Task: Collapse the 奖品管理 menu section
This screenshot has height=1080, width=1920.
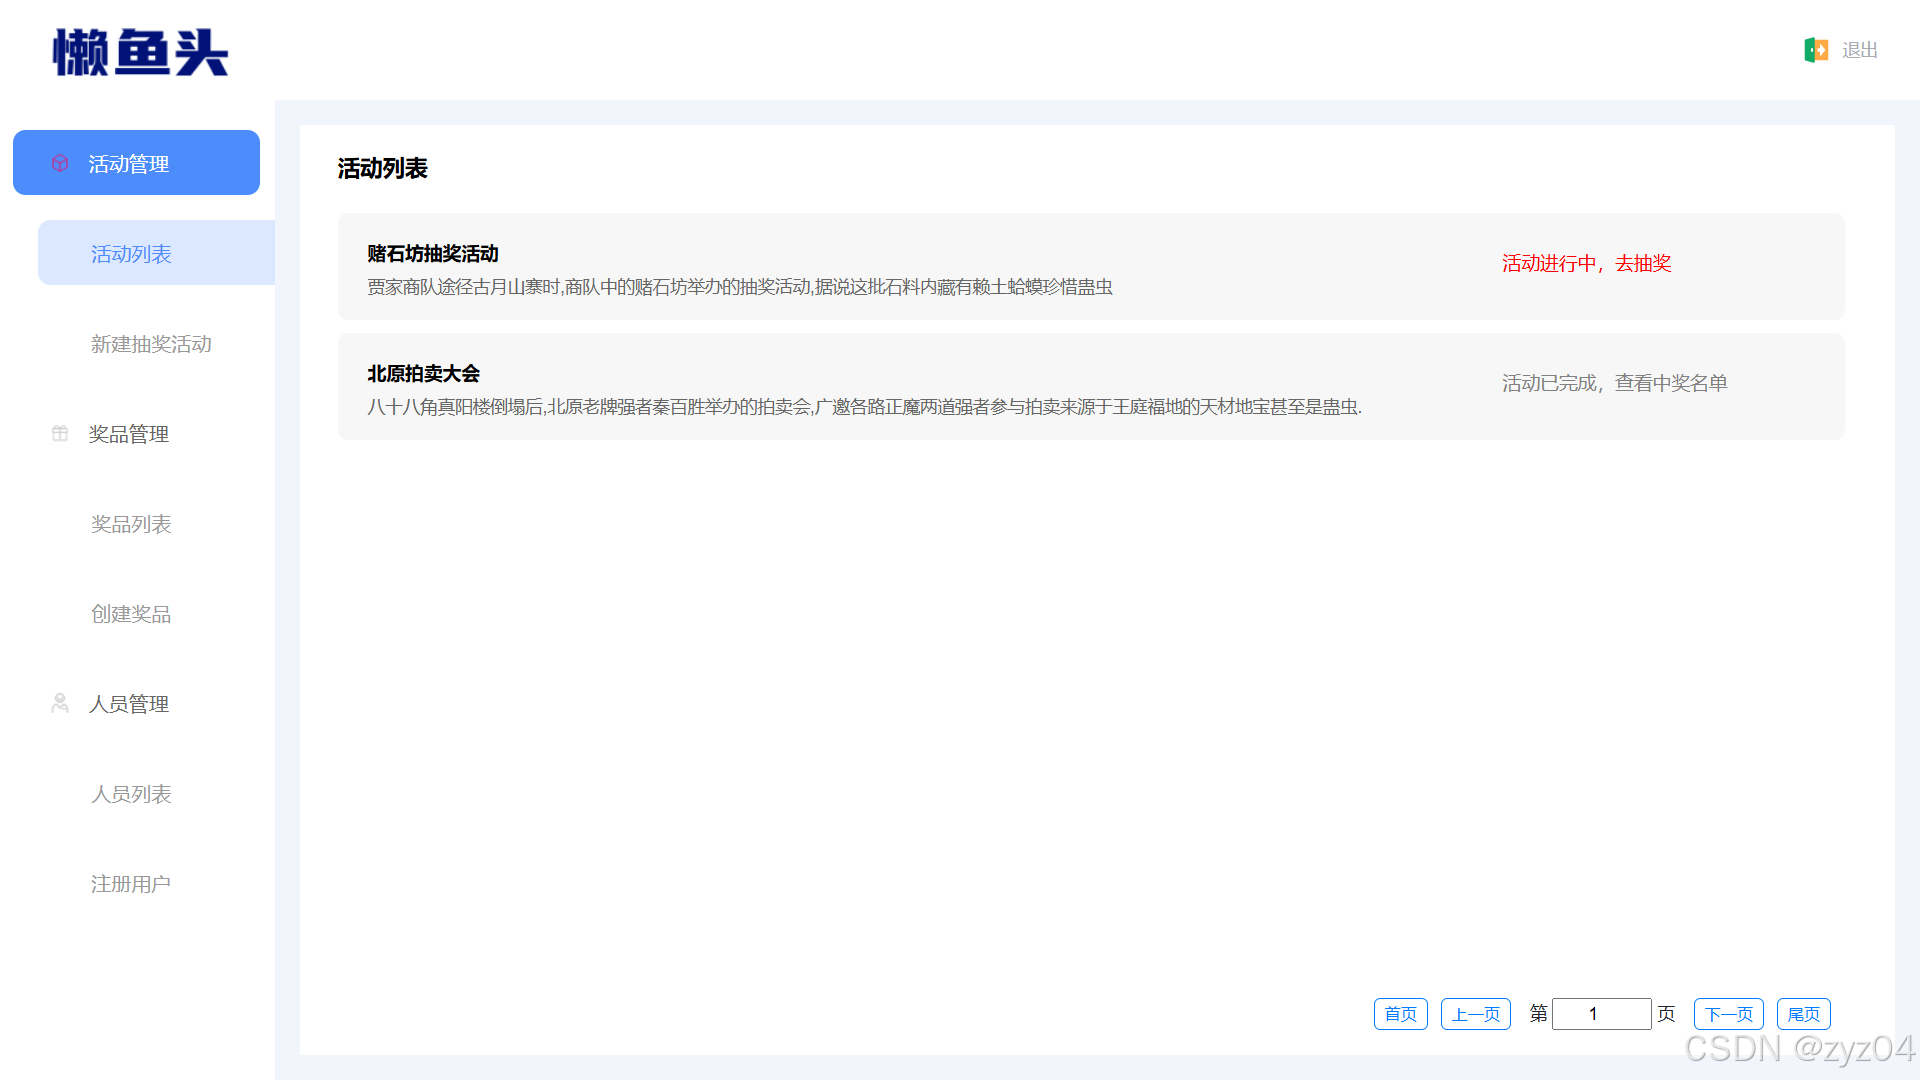Action: tap(129, 434)
